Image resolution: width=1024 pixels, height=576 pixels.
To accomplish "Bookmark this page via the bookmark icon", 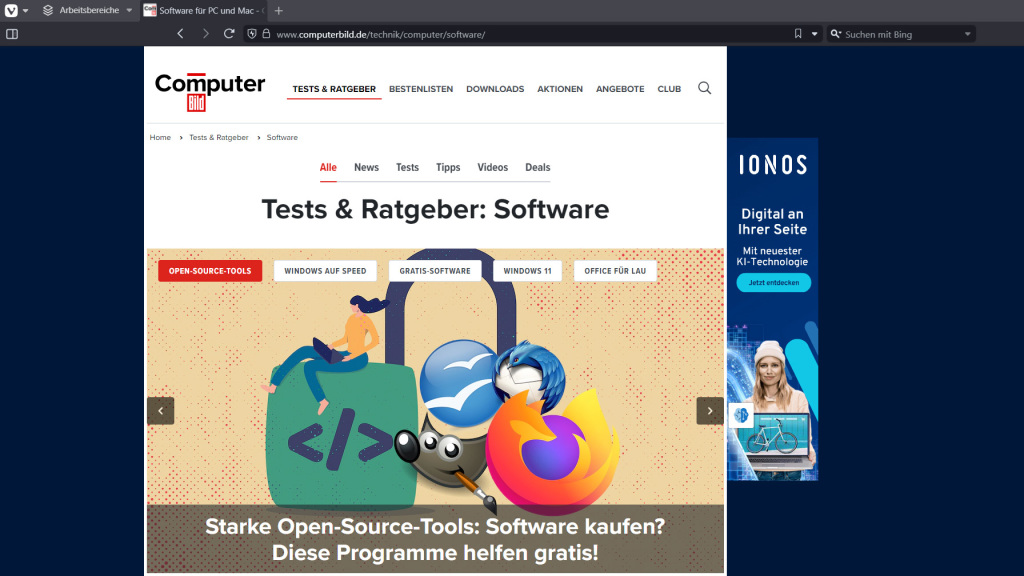I will 798,34.
